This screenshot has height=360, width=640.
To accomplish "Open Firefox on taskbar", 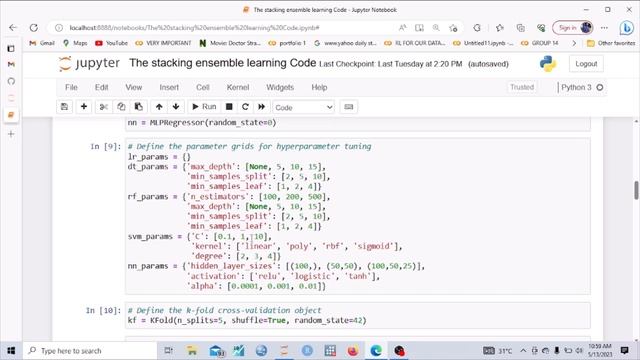I will pyautogui.click(x=353, y=351).
